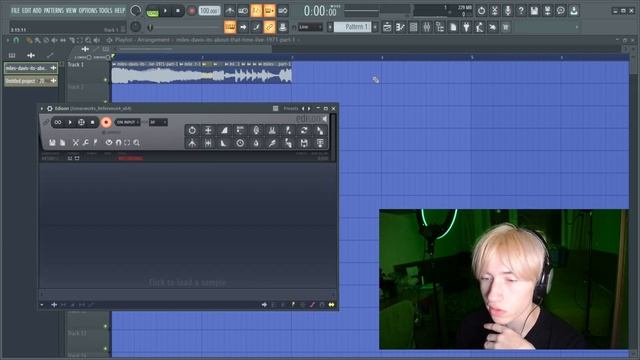Toggle wait for input before recording
The width and height of the screenshot is (640, 360).
(x=243, y=11)
